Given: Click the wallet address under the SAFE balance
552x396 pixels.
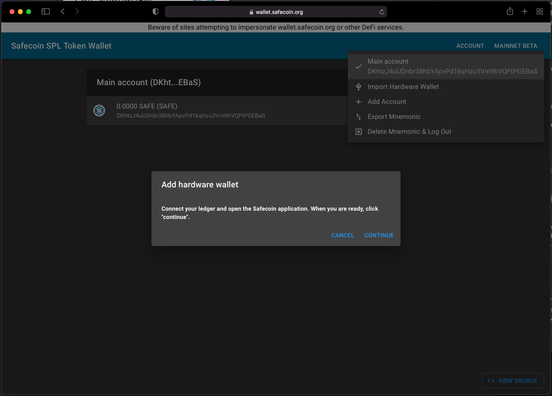Looking at the screenshot, I should (191, 116).
